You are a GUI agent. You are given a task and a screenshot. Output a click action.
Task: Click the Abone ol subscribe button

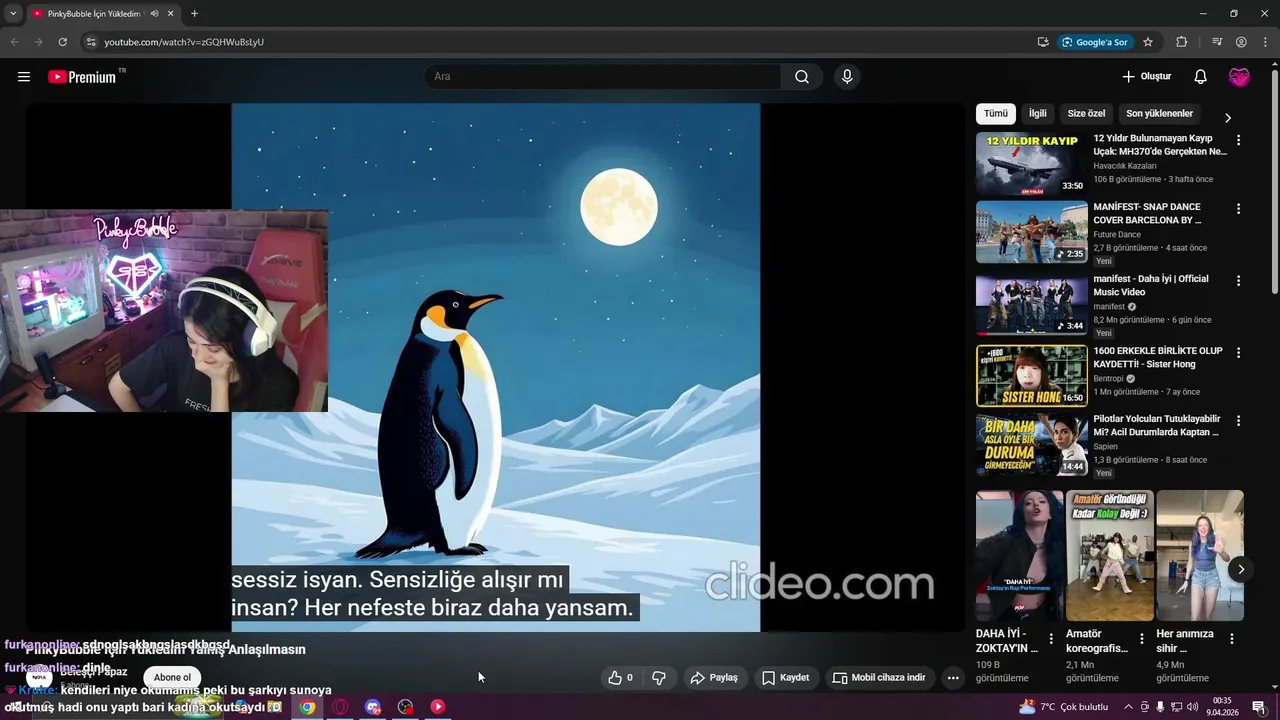tap(172, 678)
